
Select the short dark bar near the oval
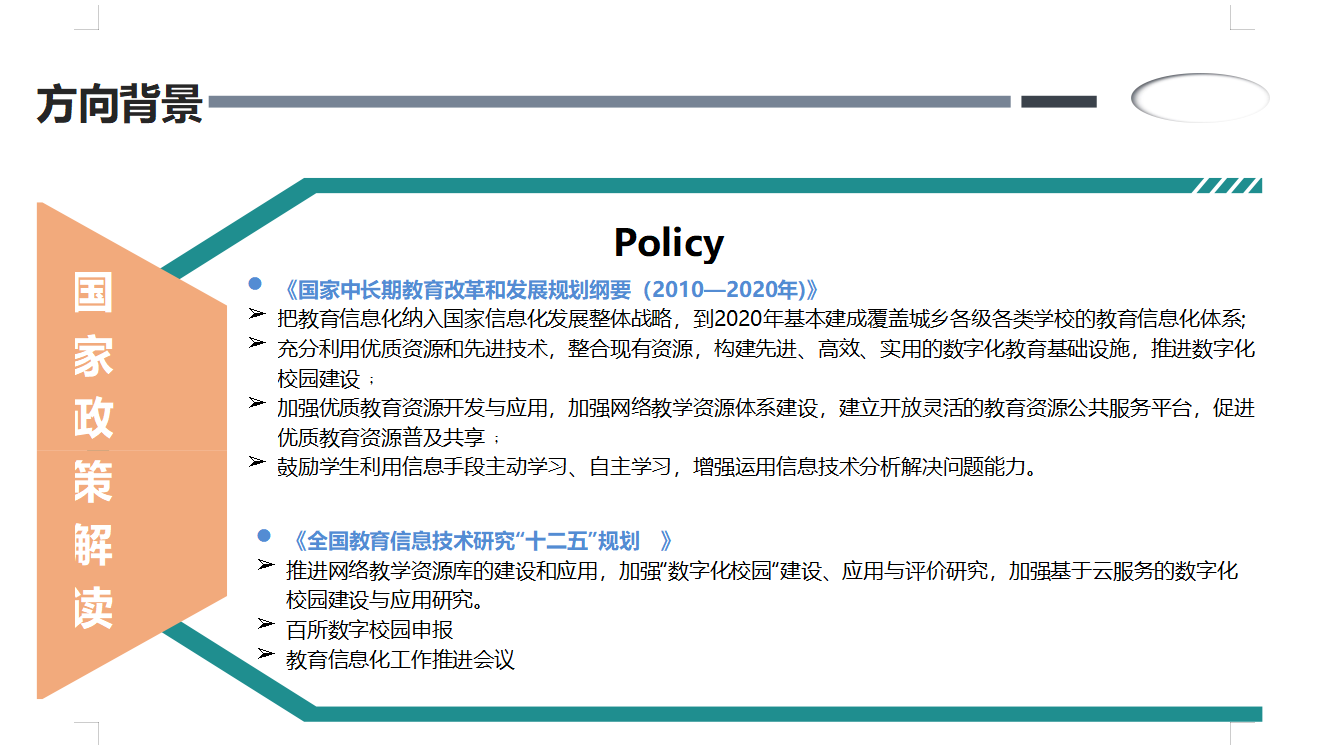1058,101
